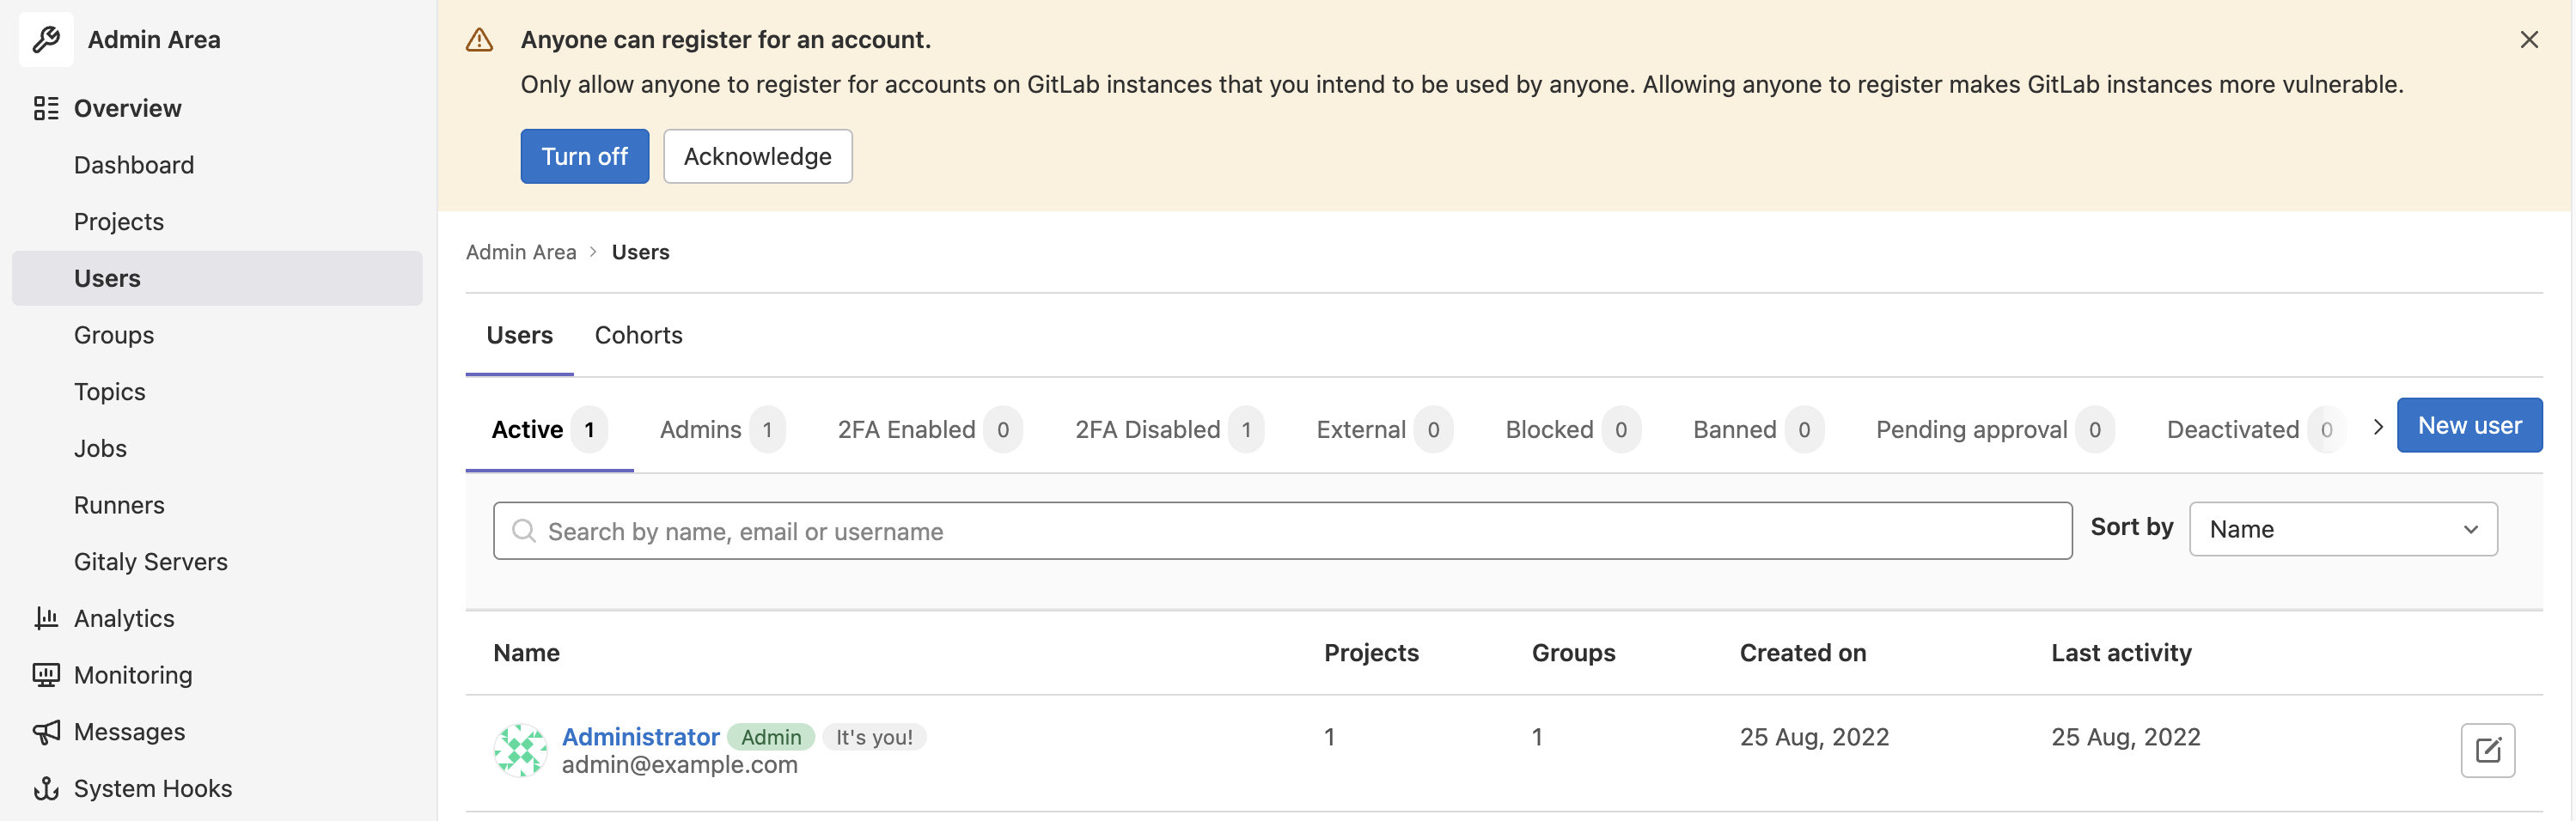
Task: Click the Analytics chart icon
Action: point(46,618)
